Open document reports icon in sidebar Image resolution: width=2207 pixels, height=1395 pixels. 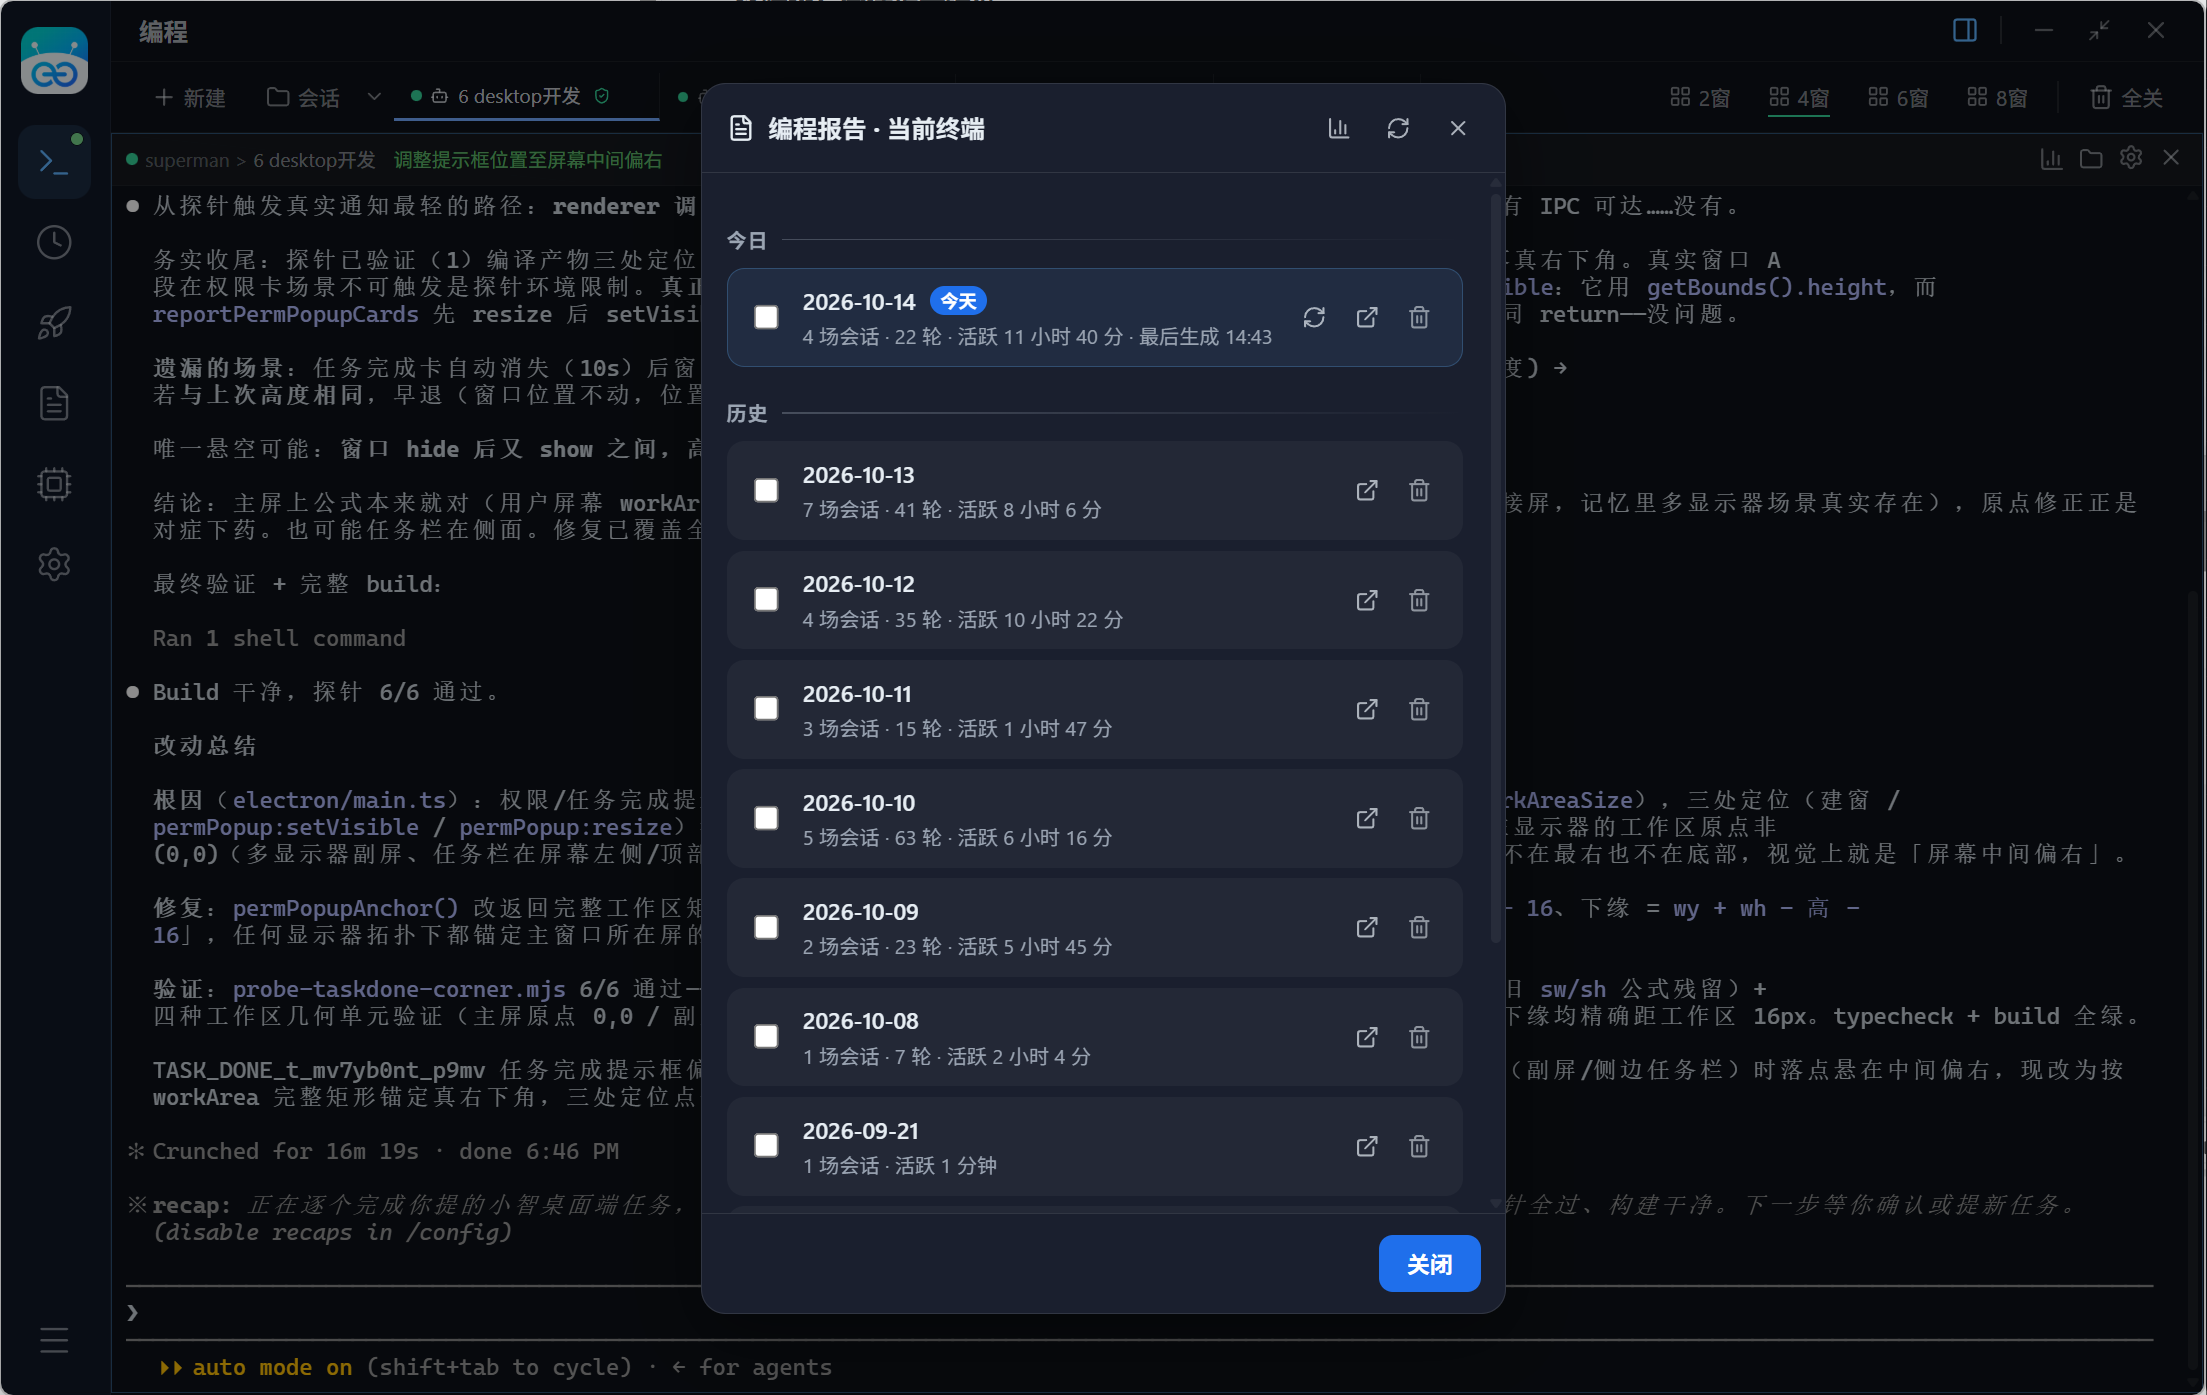pyautogui.click(x=54, y=403)
